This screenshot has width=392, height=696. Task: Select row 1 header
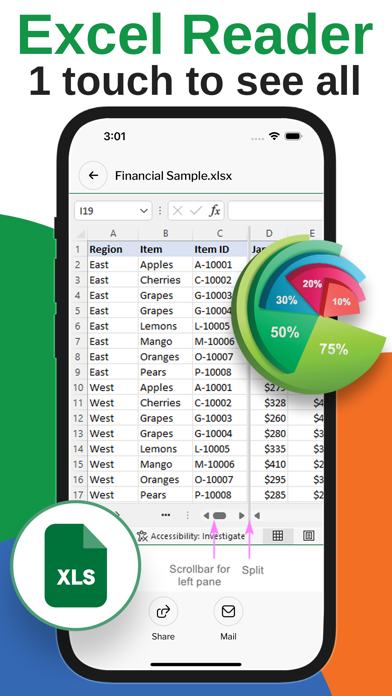coord(78,249)
